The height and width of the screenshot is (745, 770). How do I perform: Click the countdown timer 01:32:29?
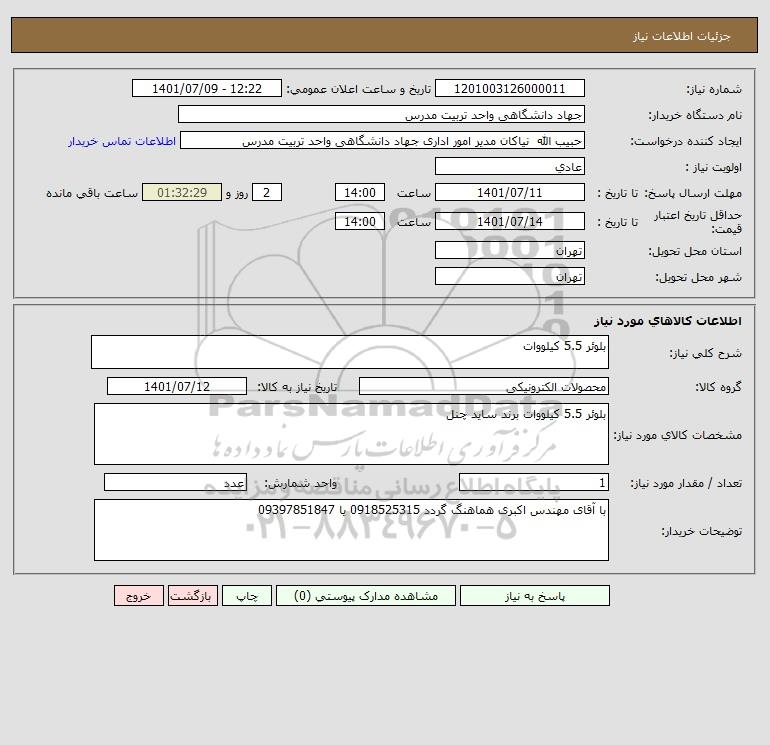click(182, 193)
